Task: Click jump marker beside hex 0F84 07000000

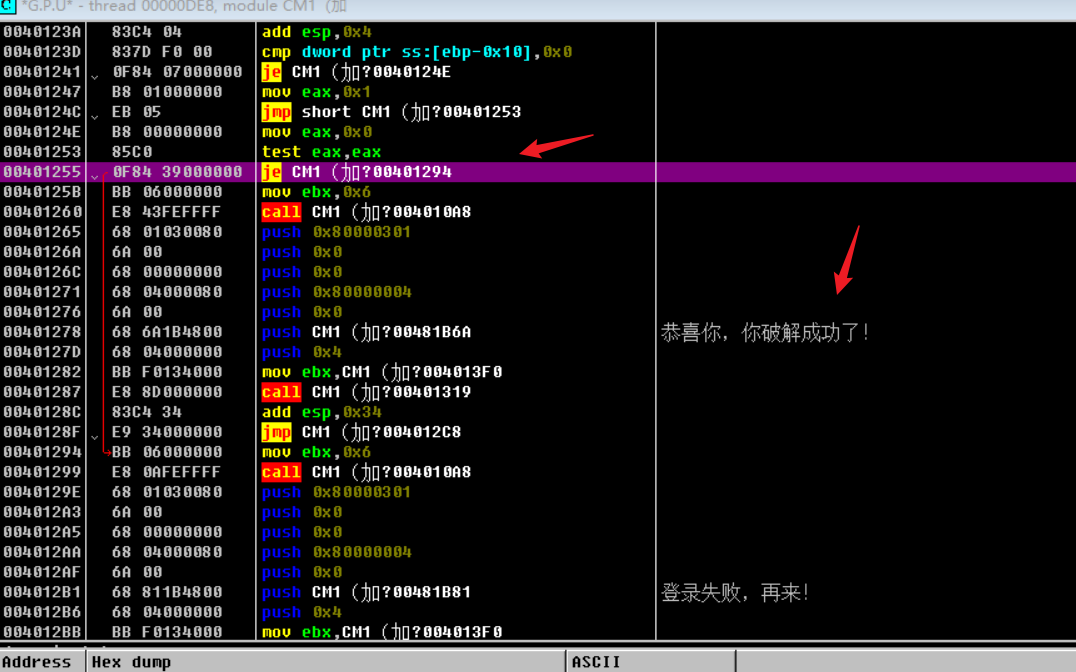Action: point(95,77)
